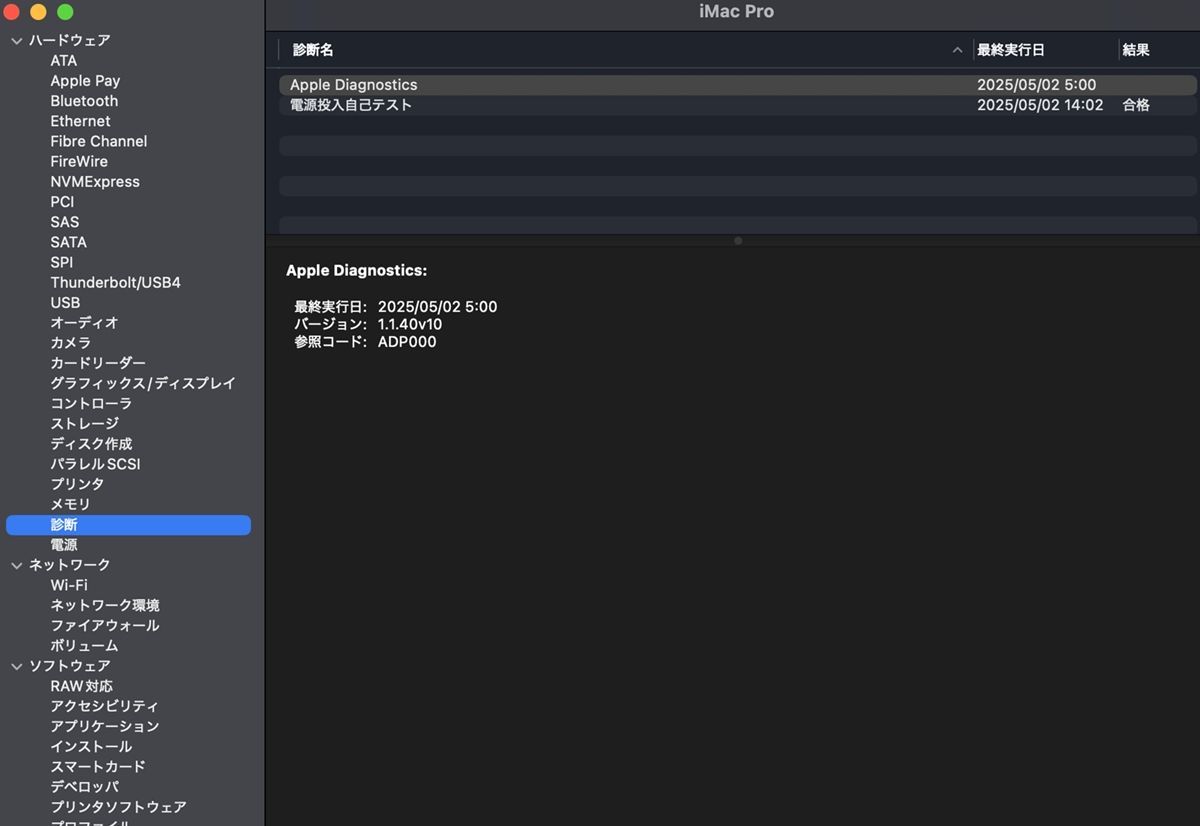Collapse the ネットワーク section
This screenshot has height=826, width=1200.
point(16,566)
